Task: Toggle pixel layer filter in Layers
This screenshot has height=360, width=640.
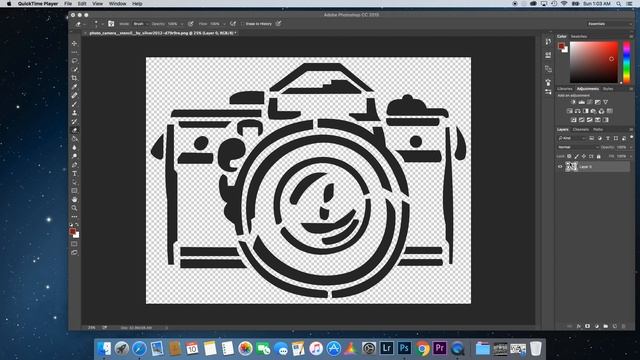Action: pos(591,138)
